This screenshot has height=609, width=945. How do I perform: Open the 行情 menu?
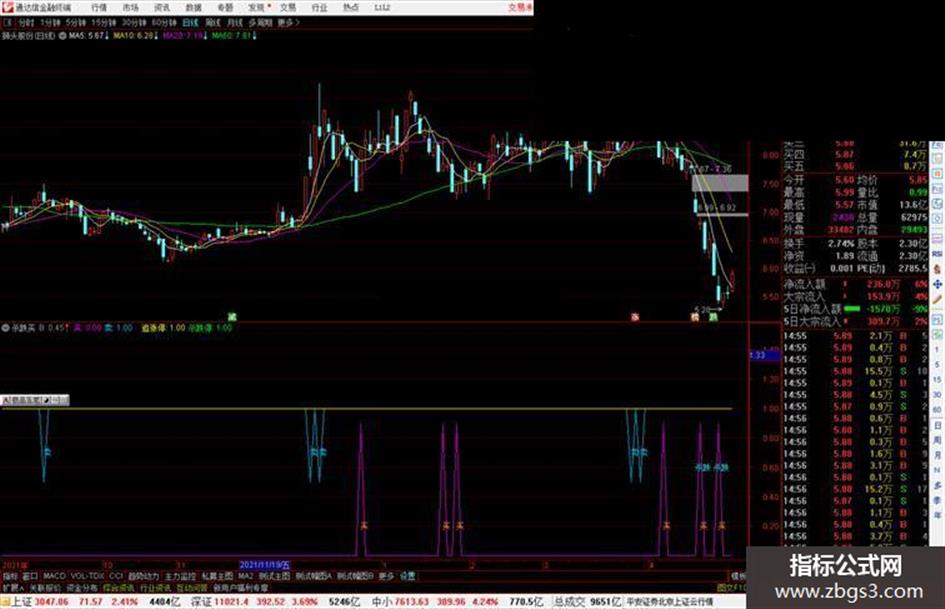pyautogui.click(x=99, y=7)
